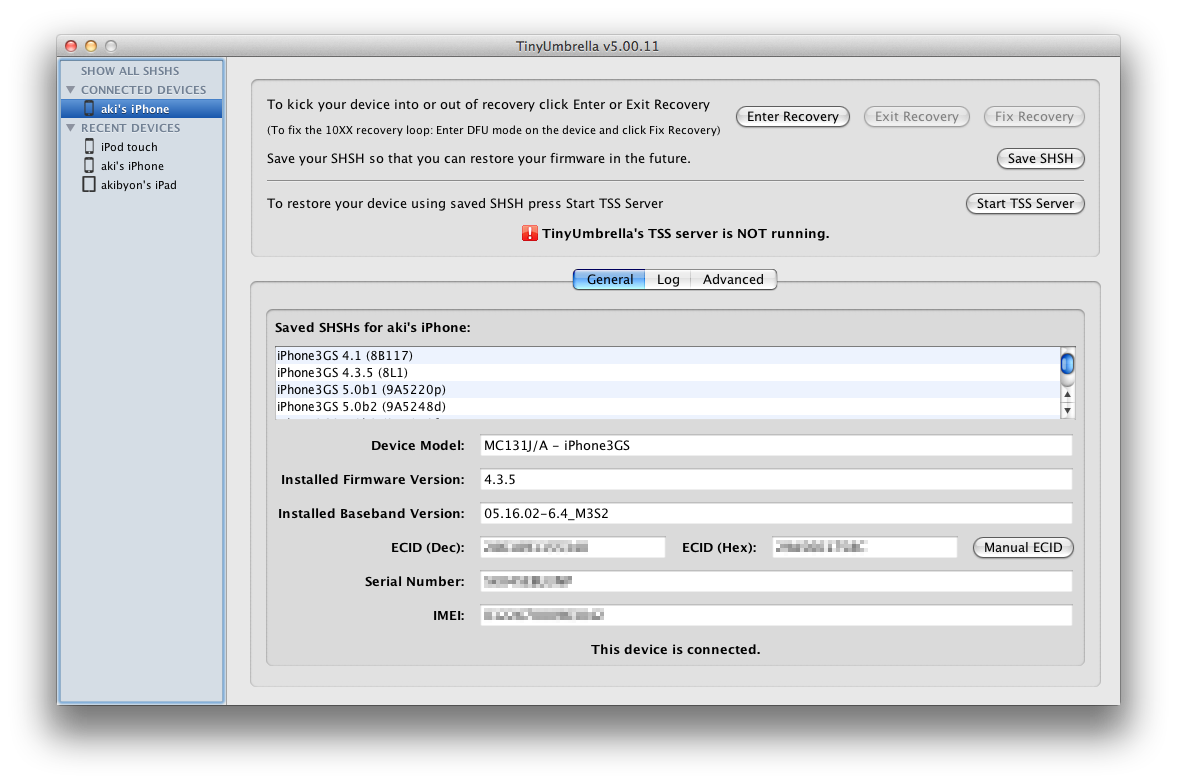Image resolution: width=1177 pixels, height=784 pixels.
Task: Click the iPad icon beside akibyon's iPad
Action: point(89,184)
